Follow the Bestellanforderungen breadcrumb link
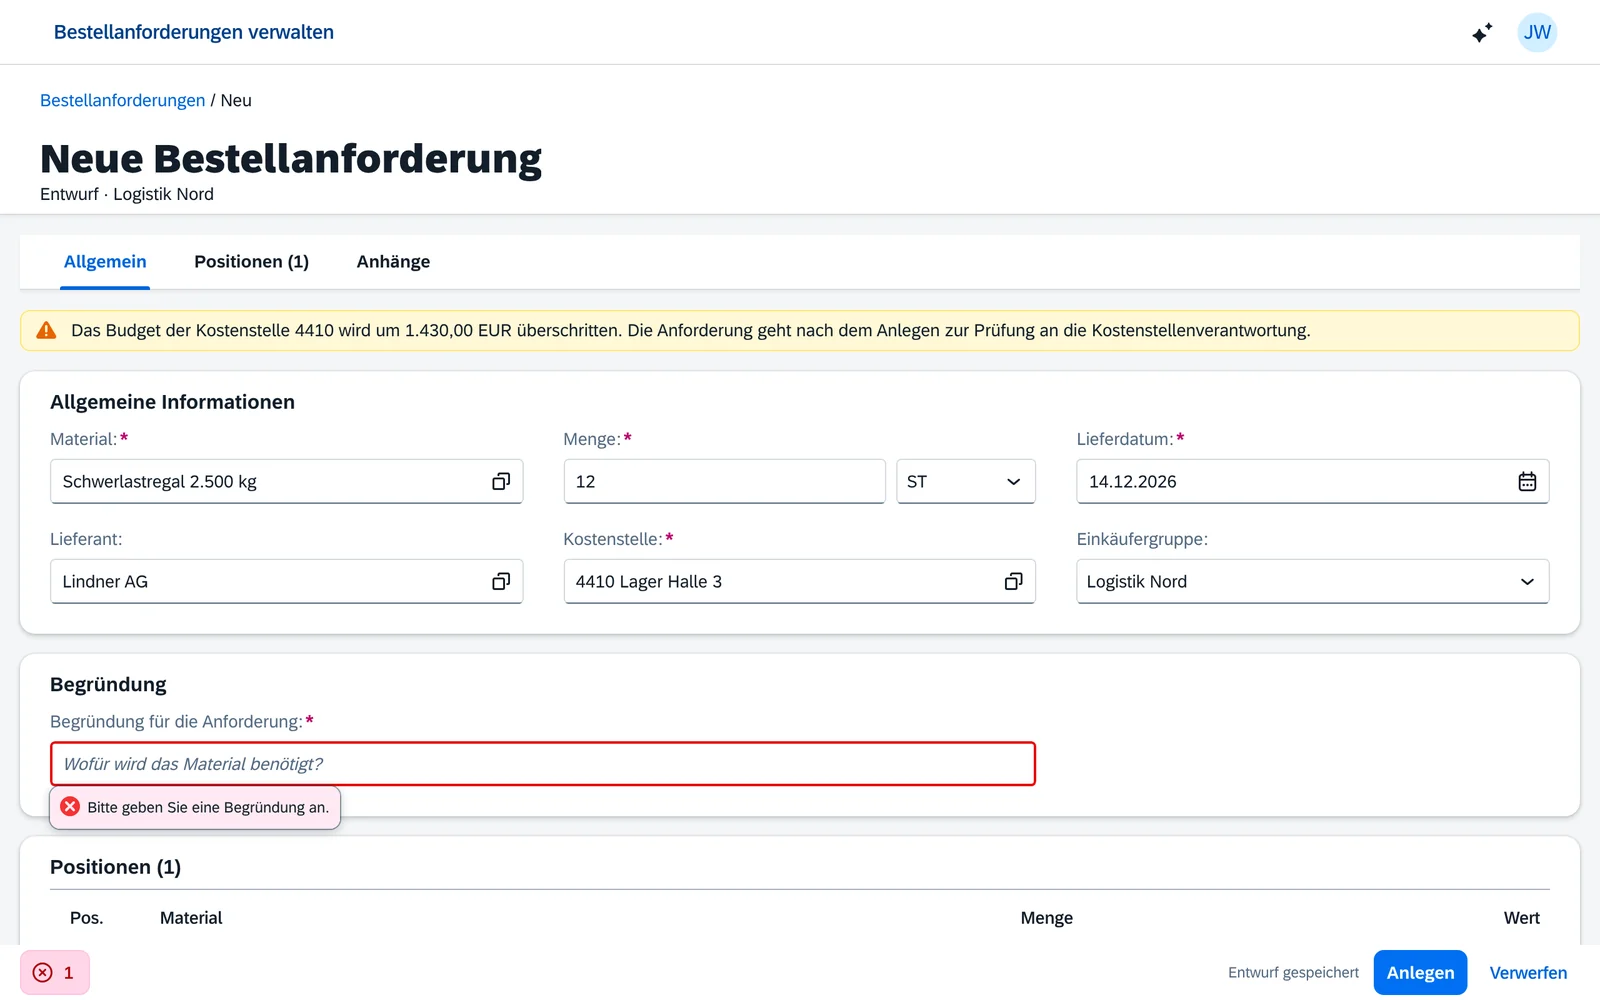 point(122,101)
